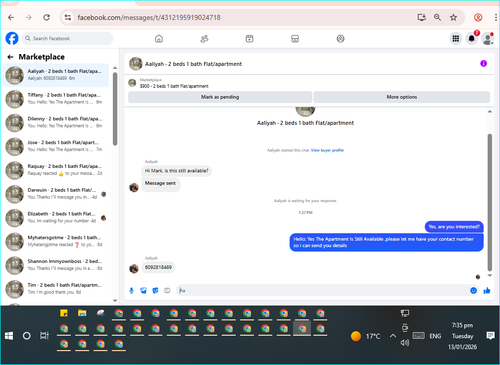
Task: Open the Tim conversation
Action: click(56, 289)
